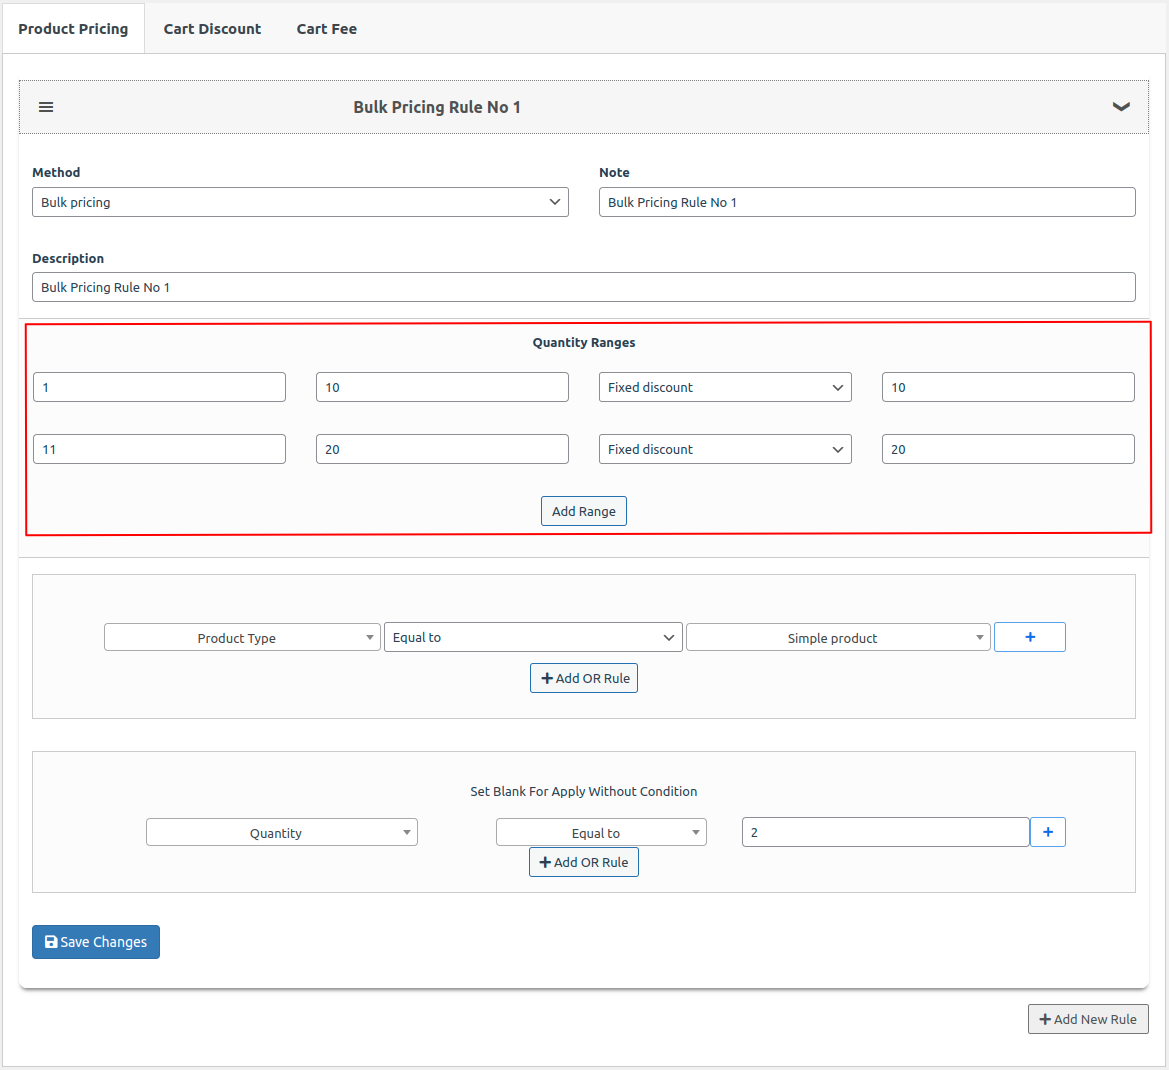
Task: Select the quantity value field showing 2
Action: (x=885, y=831)
